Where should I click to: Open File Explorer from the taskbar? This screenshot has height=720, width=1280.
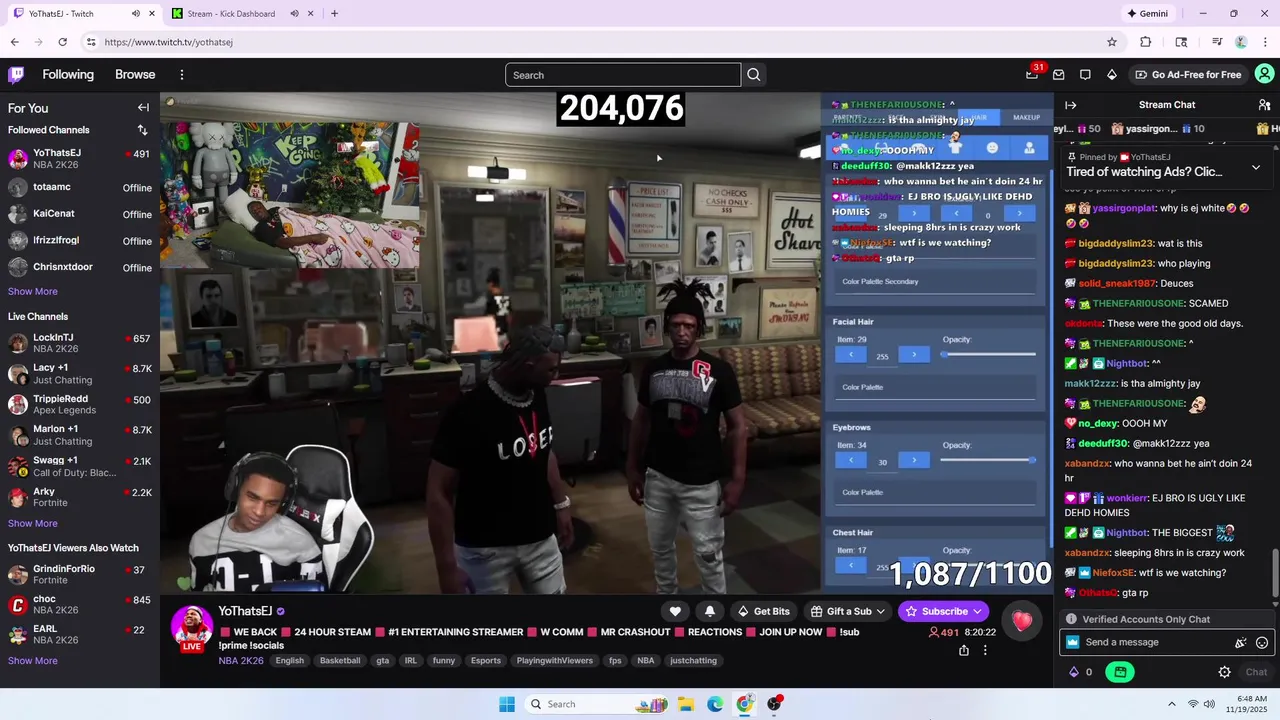tap(686, 704)
